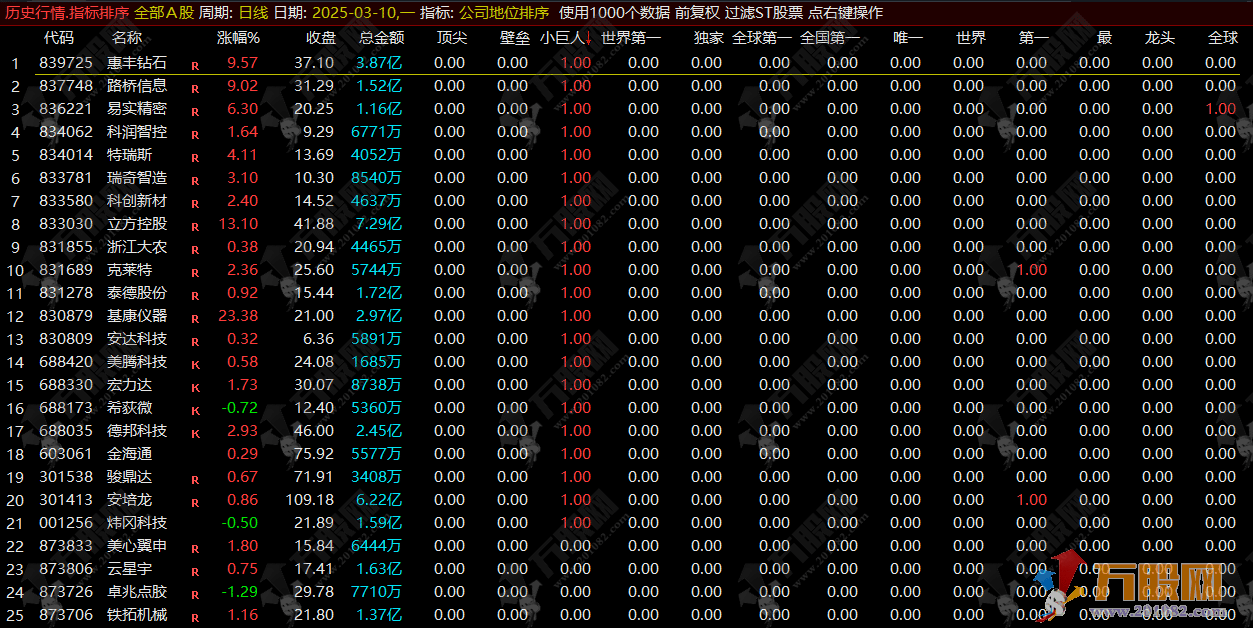The image size is (1253, 628).
Task: Click the K marker beside 德邦科技
Action: [x=195, y=432]
